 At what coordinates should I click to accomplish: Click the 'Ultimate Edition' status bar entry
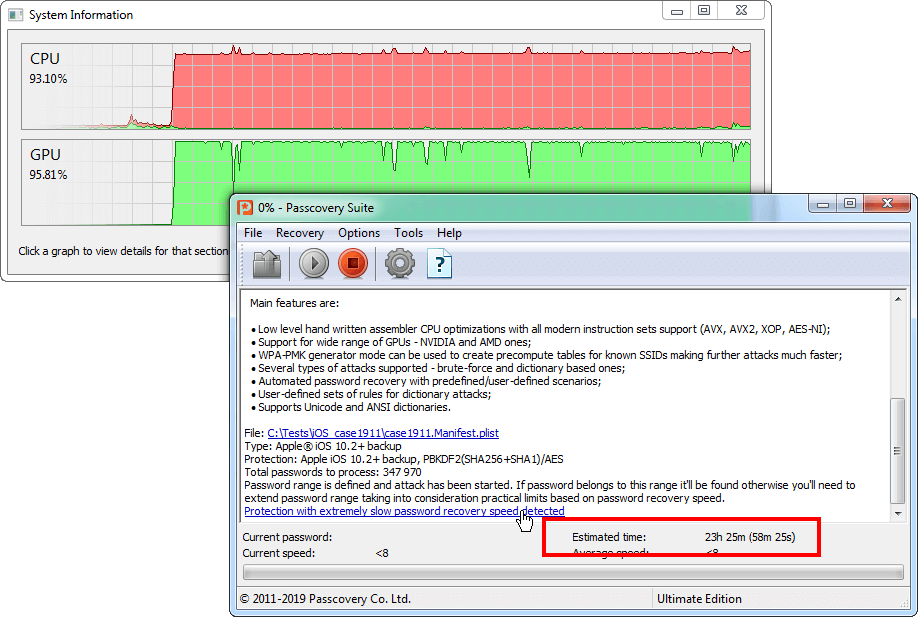(699, 599)
